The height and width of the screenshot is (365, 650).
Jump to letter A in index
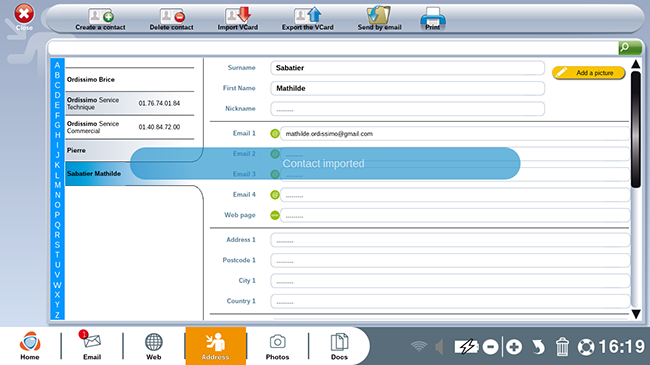click(x=57, y=65)
